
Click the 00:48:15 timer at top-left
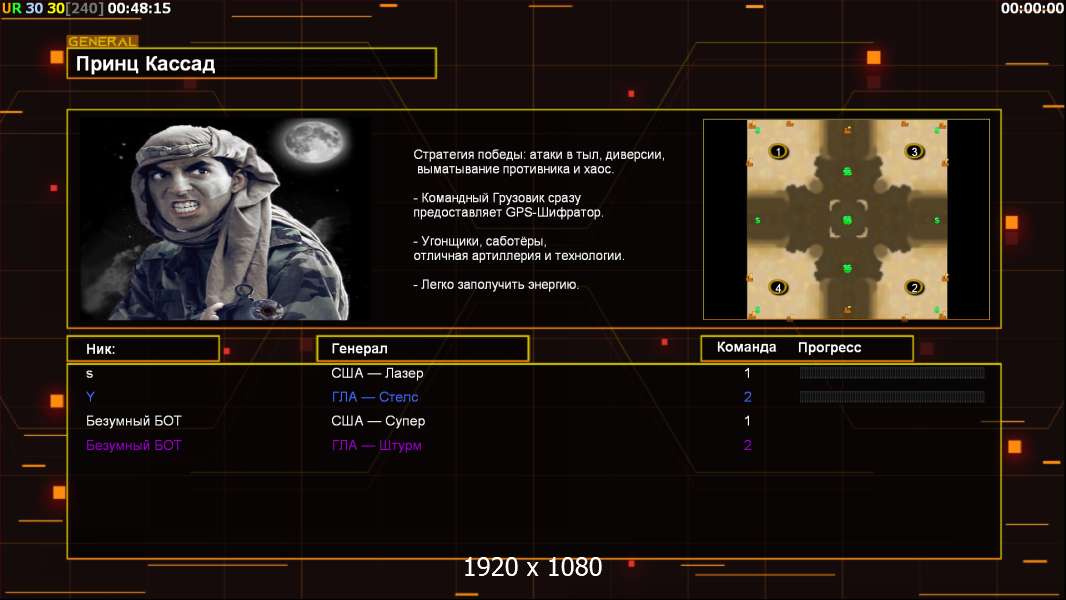pos(139,8)
